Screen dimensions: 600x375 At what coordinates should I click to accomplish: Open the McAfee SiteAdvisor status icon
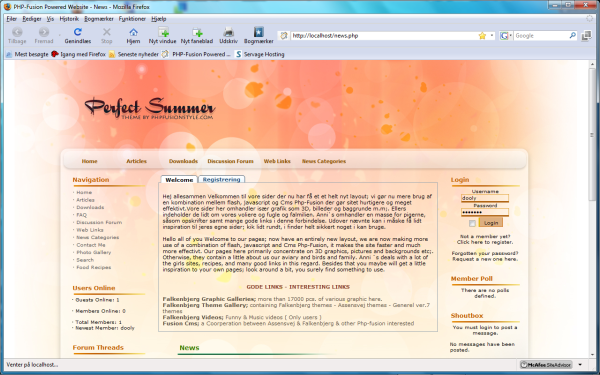click(546, 365)
